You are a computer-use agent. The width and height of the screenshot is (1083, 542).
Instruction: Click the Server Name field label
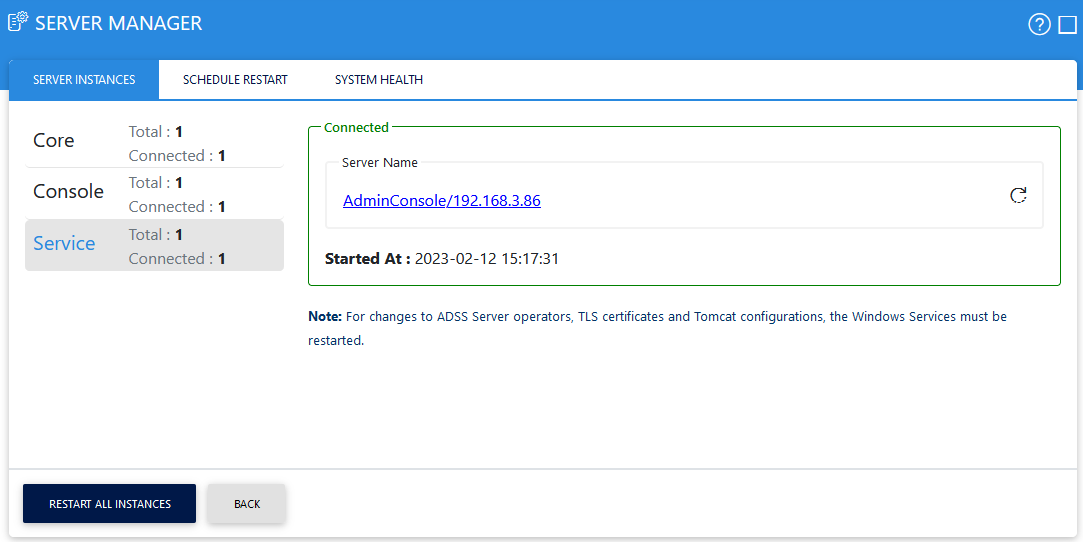point(380,163)
